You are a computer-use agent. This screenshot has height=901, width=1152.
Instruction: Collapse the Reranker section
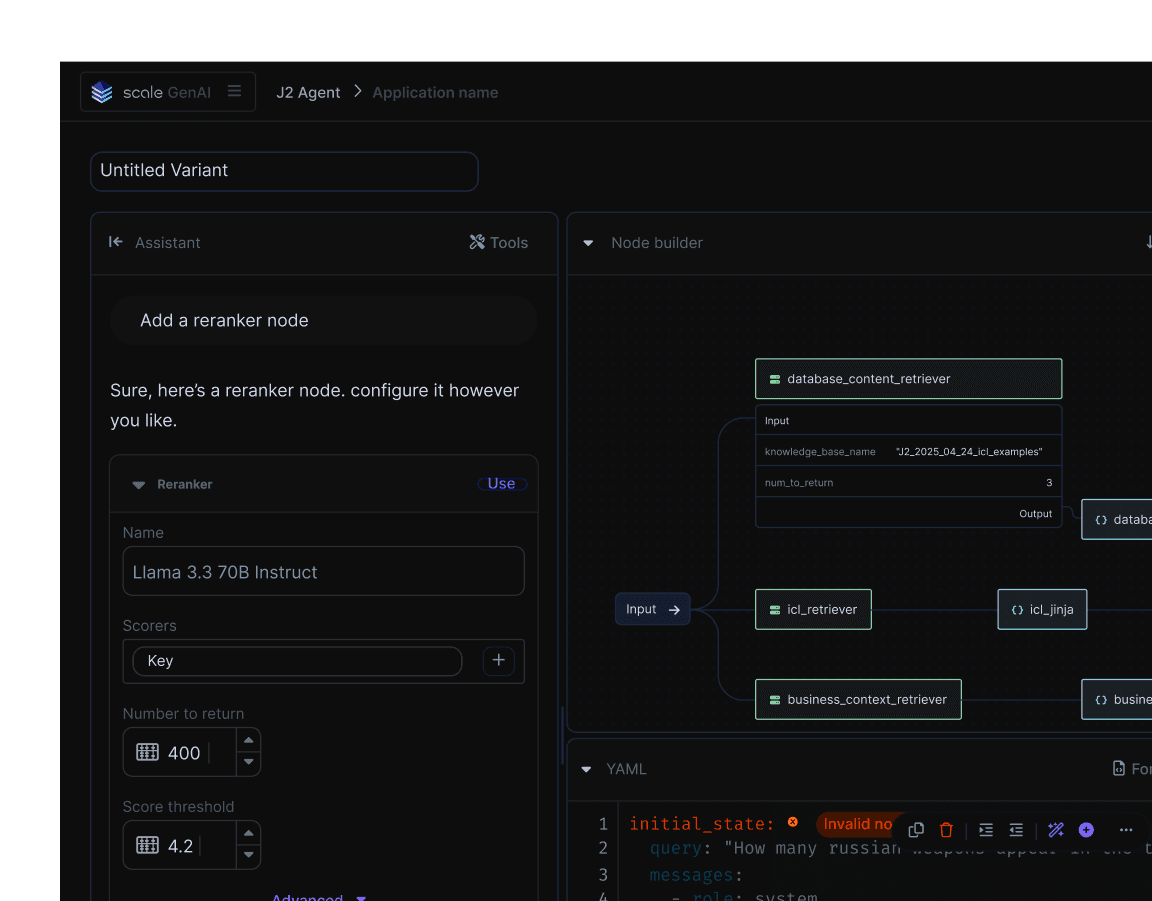point(139,485)
